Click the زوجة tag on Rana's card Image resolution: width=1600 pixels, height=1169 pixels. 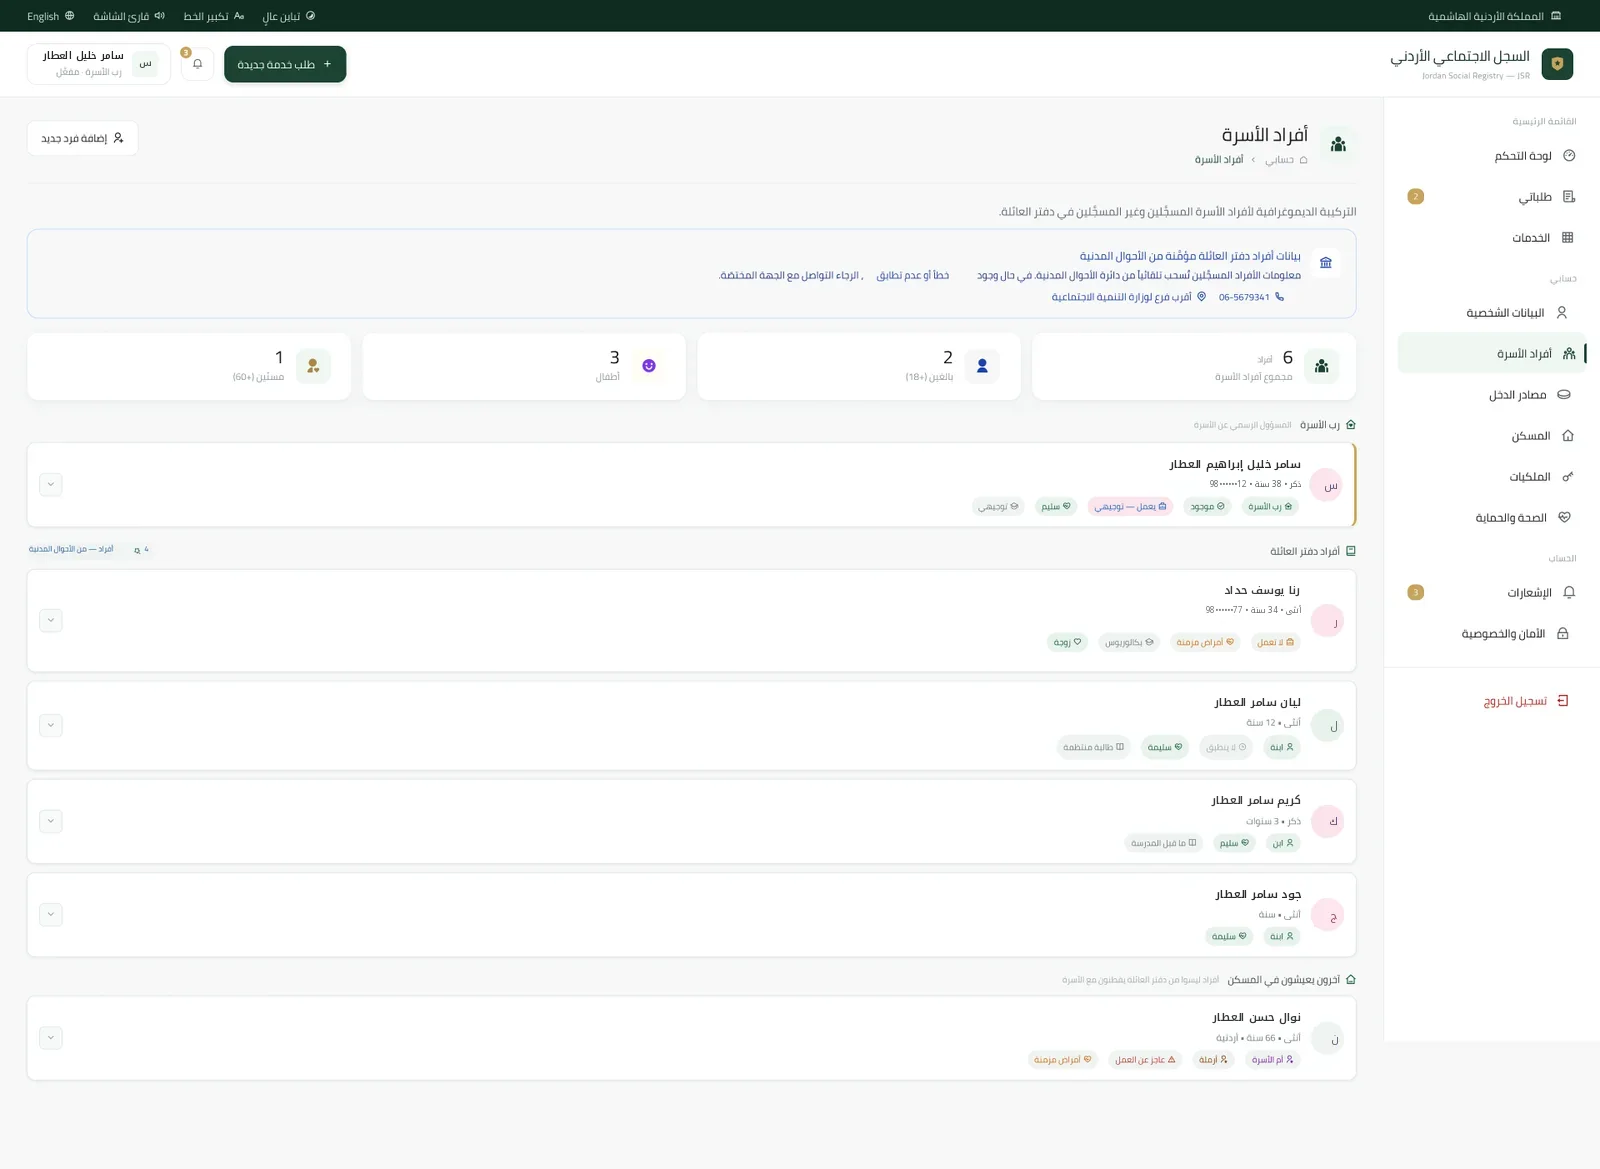pyautogui.click(x=1068, y=642)
